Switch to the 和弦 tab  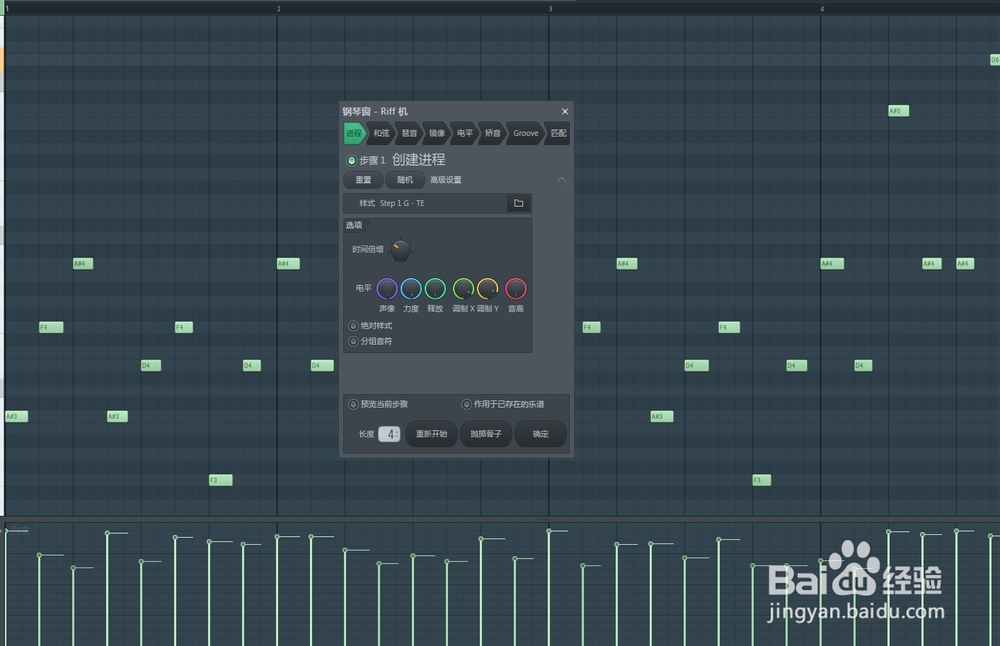point(381,132)
